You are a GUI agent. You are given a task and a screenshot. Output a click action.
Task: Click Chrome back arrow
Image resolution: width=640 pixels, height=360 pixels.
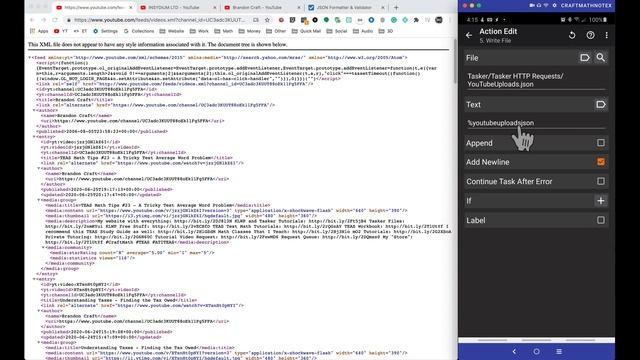32,20
